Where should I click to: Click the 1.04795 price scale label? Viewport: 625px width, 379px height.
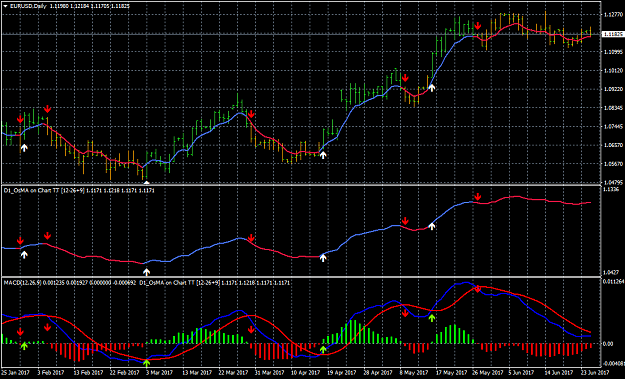pos(613,182)
